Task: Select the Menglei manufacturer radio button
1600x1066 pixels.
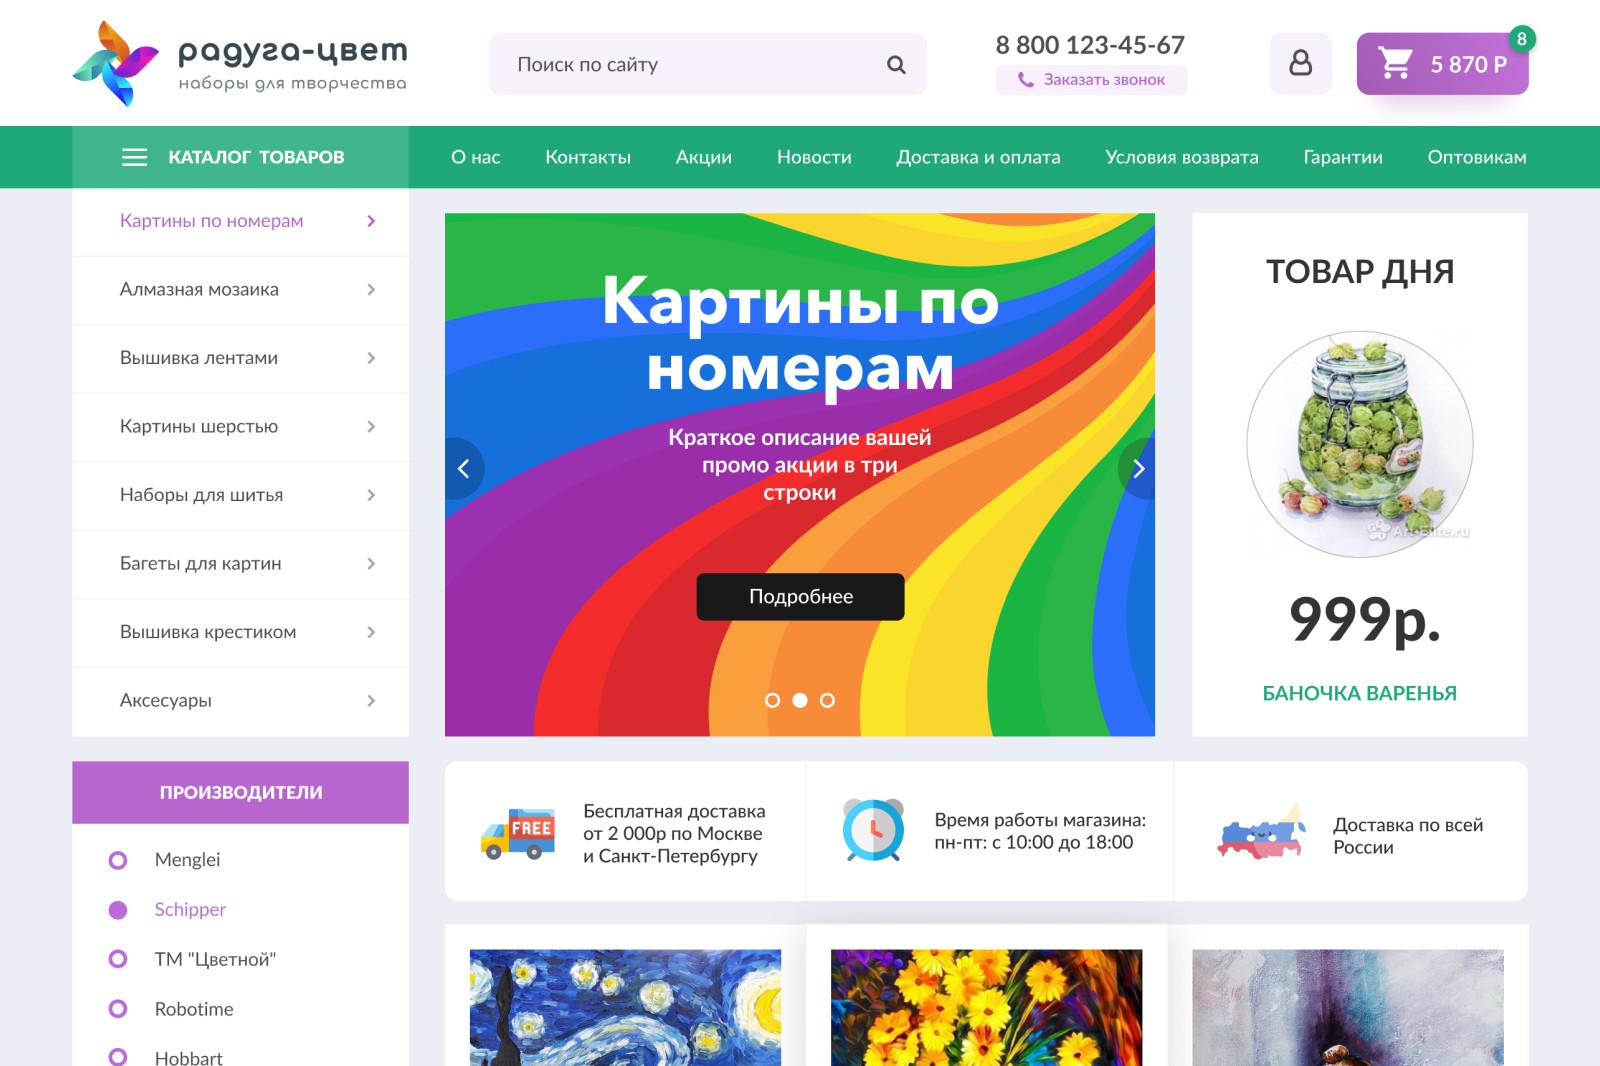Action: [118, 860]
